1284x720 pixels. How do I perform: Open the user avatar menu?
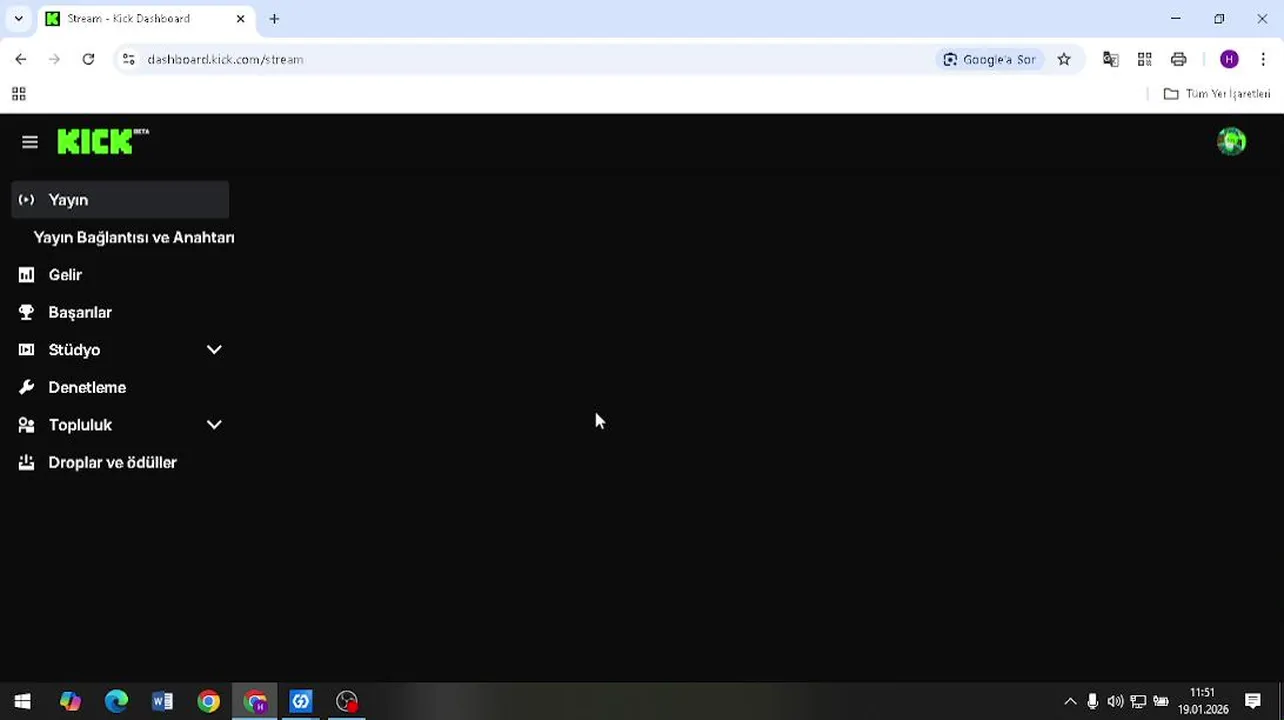(1231, 142)
